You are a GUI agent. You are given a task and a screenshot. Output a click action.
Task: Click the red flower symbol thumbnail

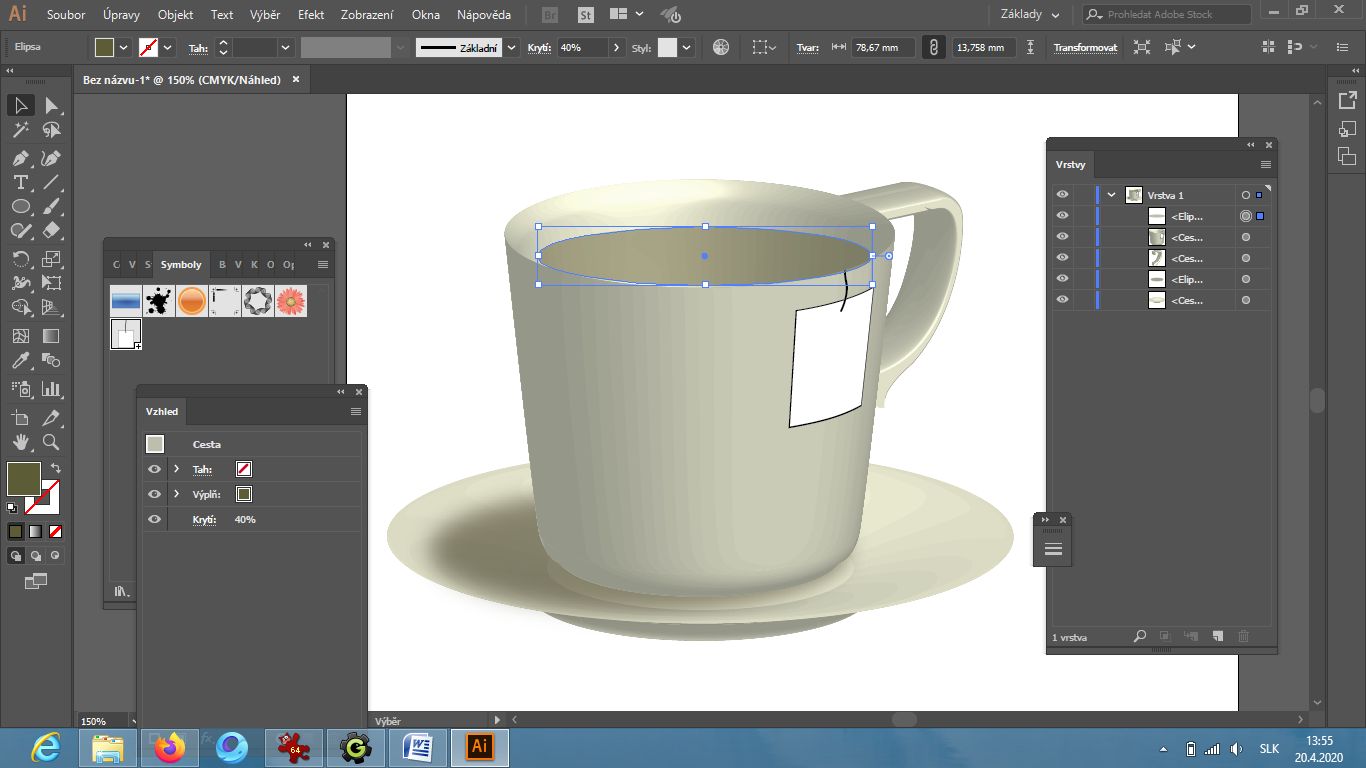290,301
